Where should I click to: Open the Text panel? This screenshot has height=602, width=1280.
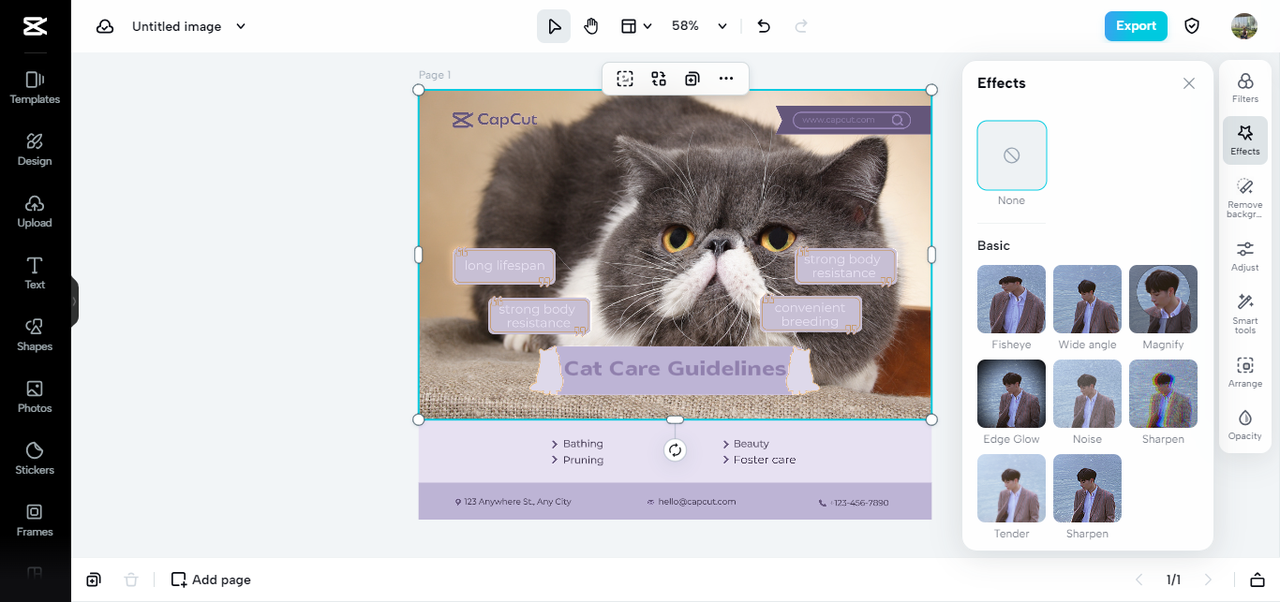35,273
